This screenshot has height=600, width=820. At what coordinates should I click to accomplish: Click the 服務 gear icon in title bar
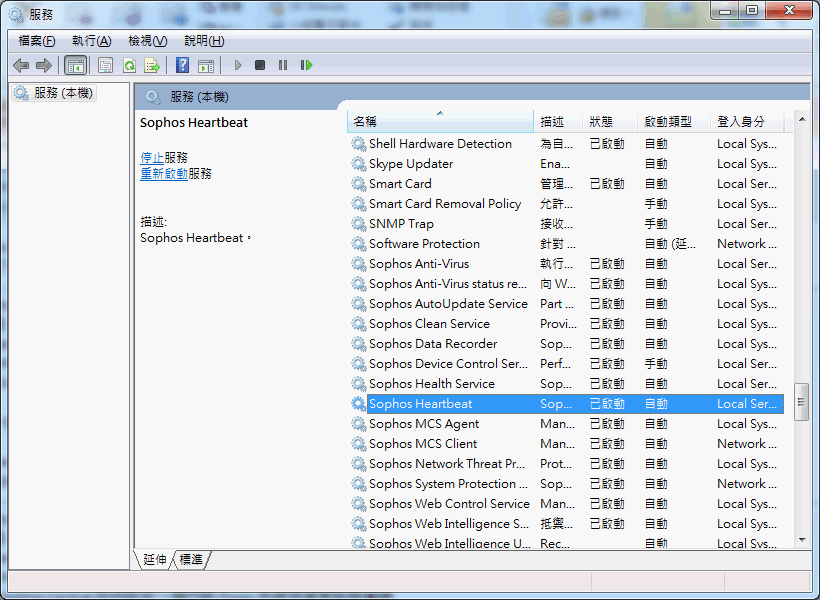tap(16, 15)
